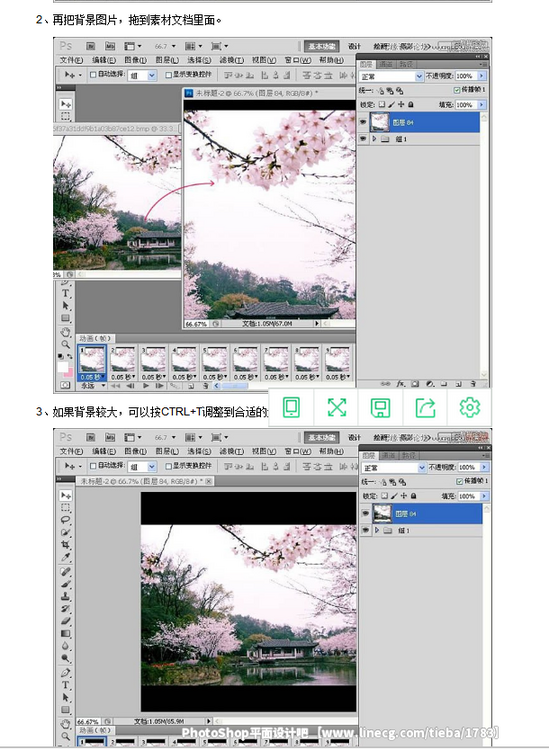This screenshot has height=750, width=549.
Task: Click the animation frames horizontal scrollbar
Action: pos(233,386)
